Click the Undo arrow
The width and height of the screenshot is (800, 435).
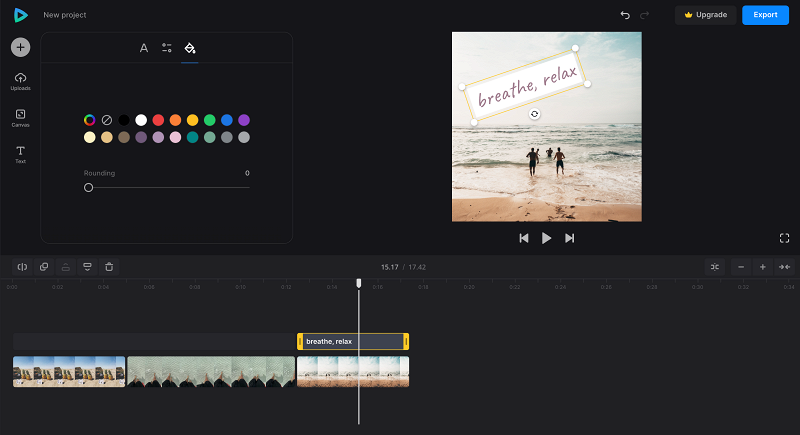tap(625, 15)
